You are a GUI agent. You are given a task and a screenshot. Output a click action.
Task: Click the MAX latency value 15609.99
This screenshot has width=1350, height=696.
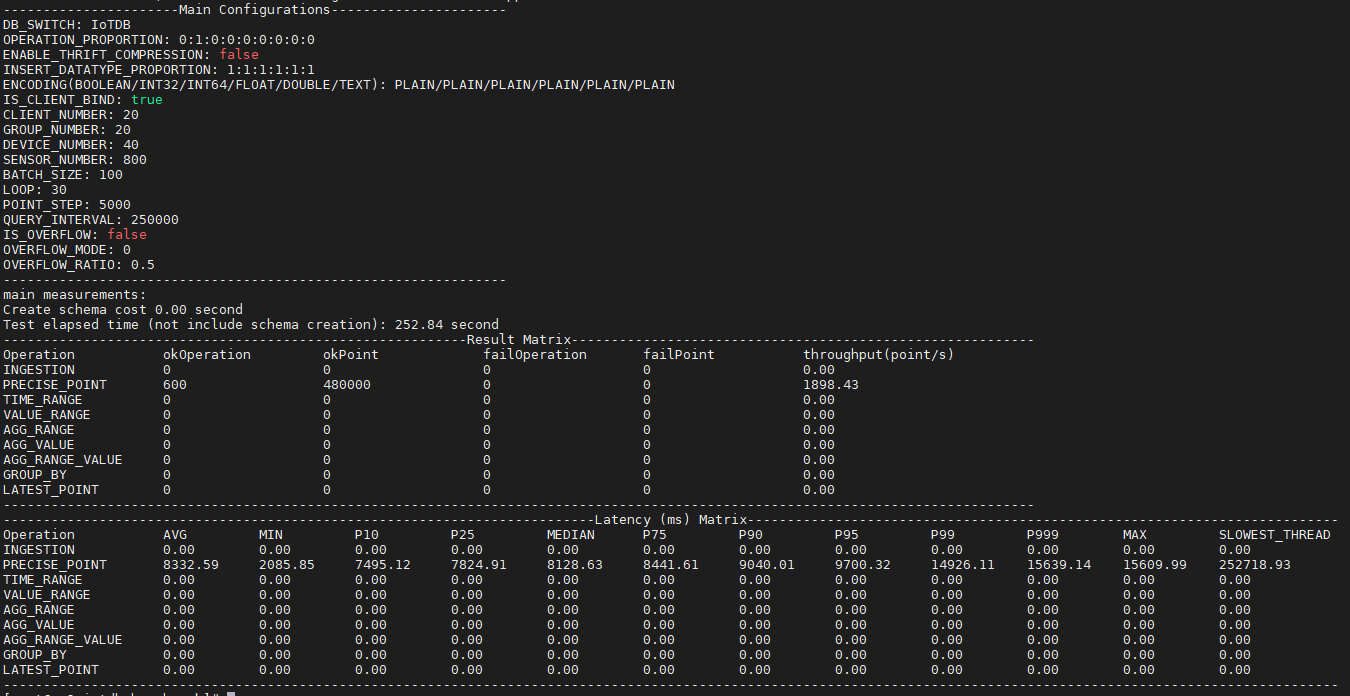[x=1155, y=565]
